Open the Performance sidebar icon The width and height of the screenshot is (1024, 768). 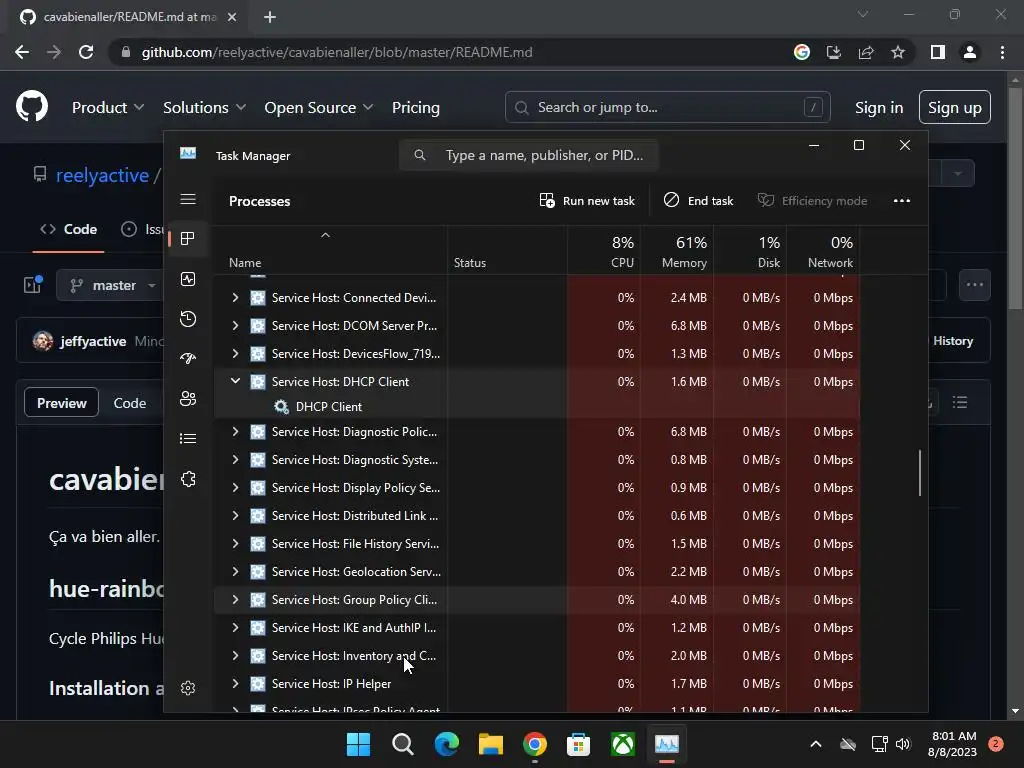click(x=188, y=280)
